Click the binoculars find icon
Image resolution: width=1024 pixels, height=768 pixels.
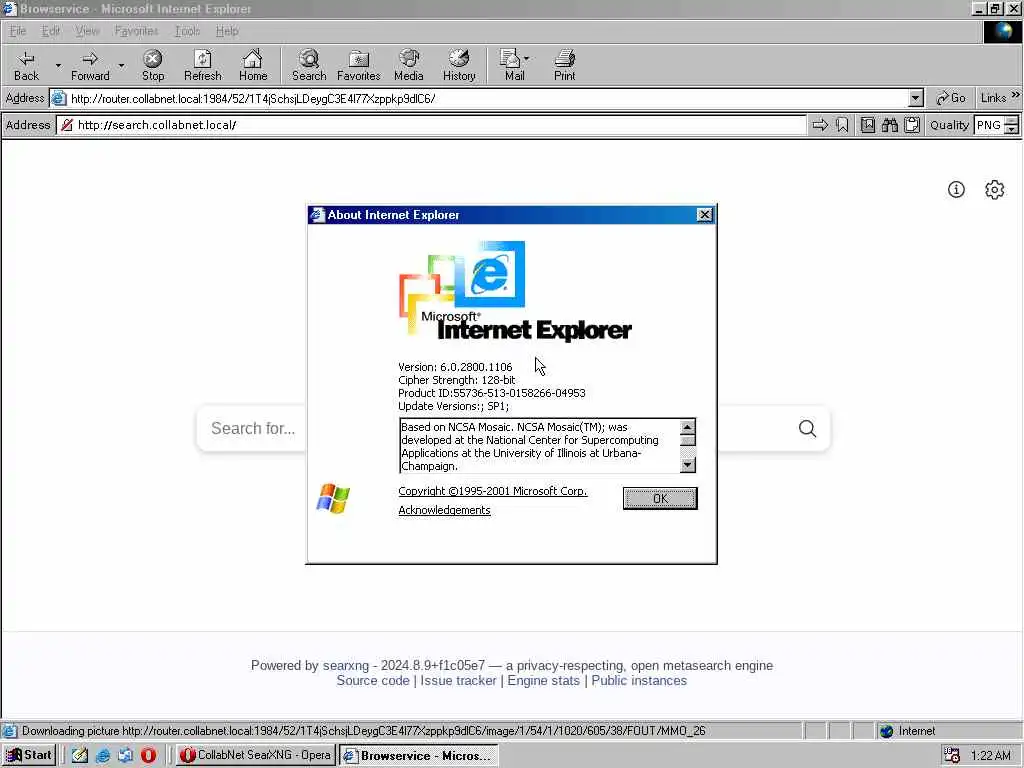889,125
